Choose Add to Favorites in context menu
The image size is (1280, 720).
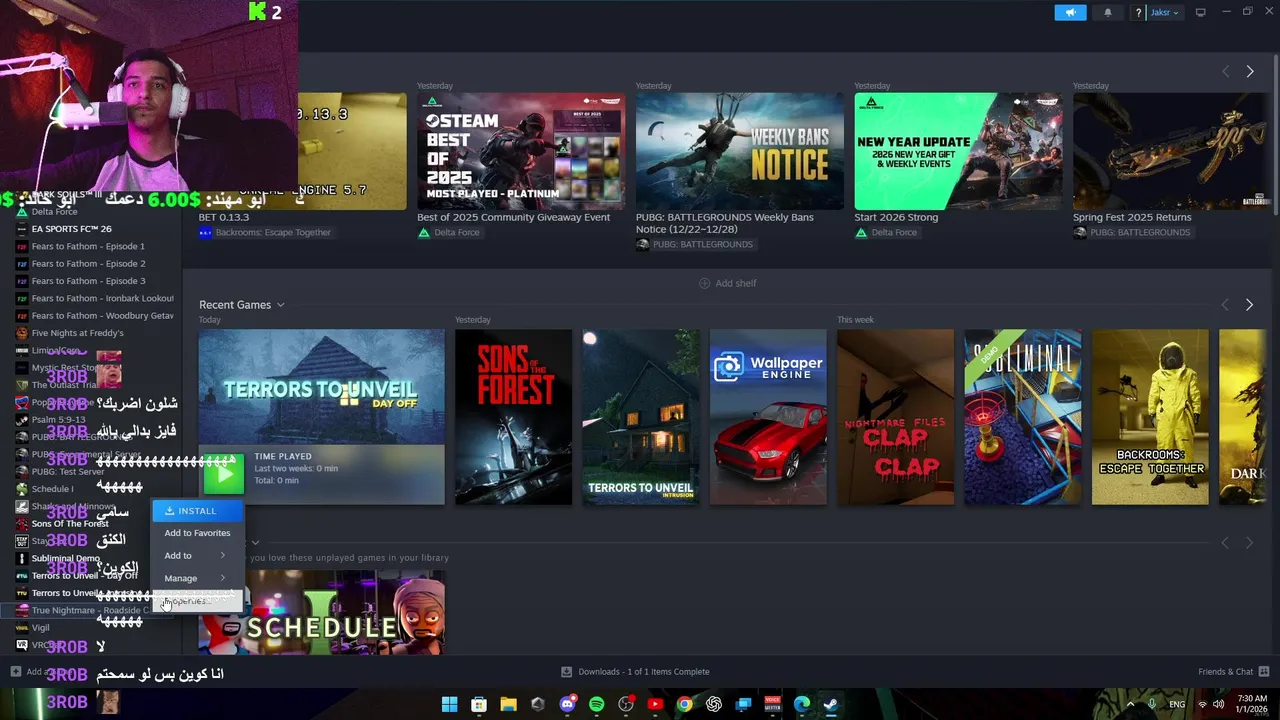[x=197, y=533]
